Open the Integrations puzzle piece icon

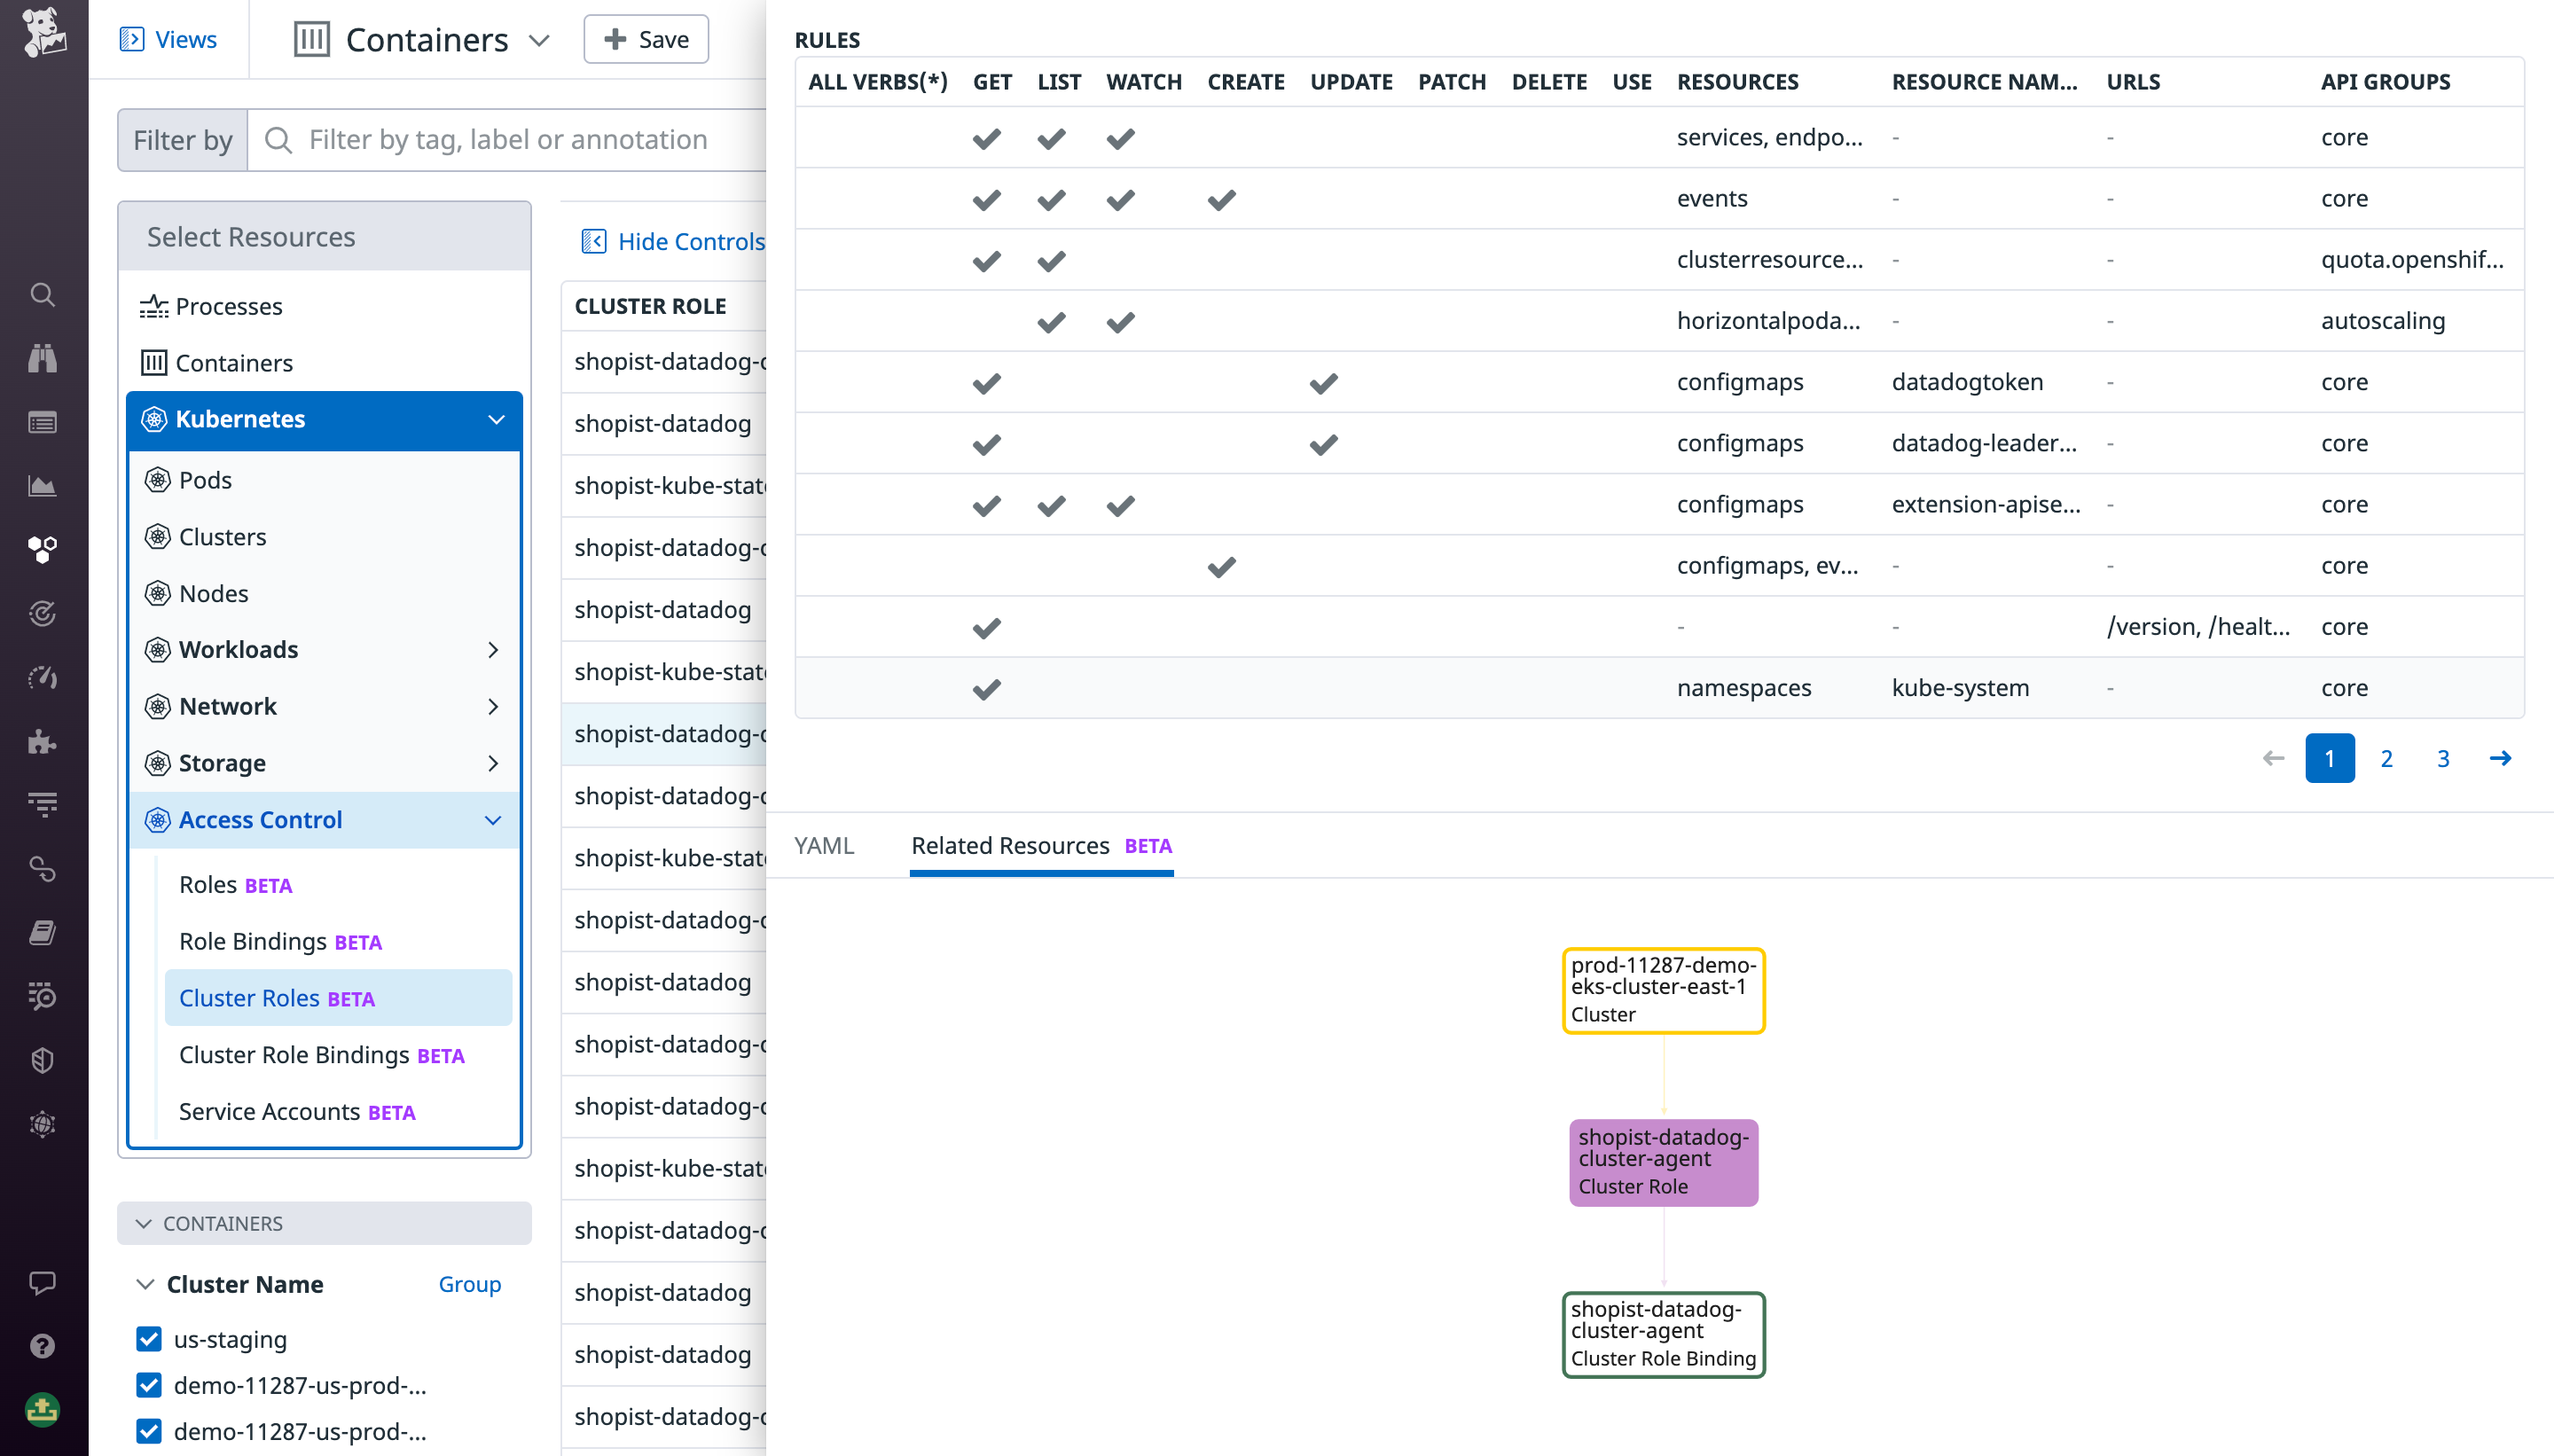42,741
